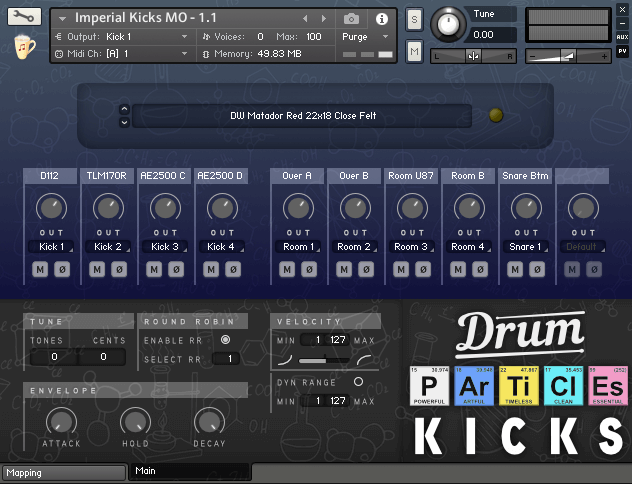
Task: Click the PV button
Action: pos(622,52)
